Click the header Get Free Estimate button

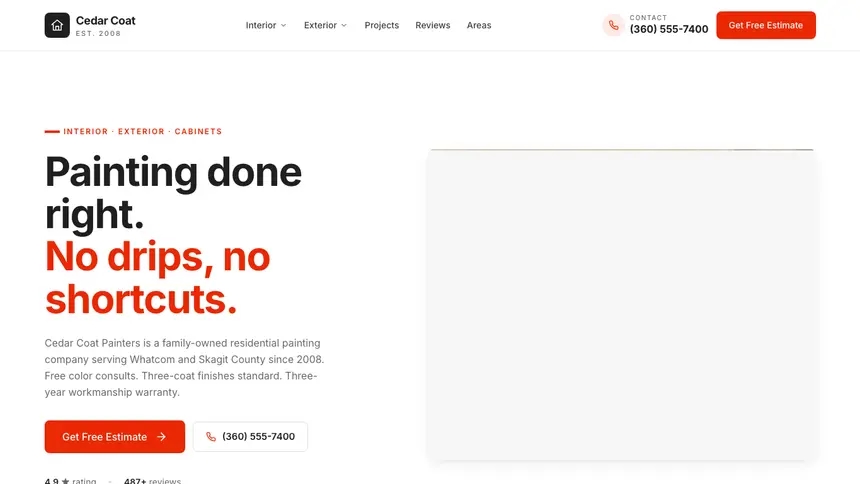[766, 25]
